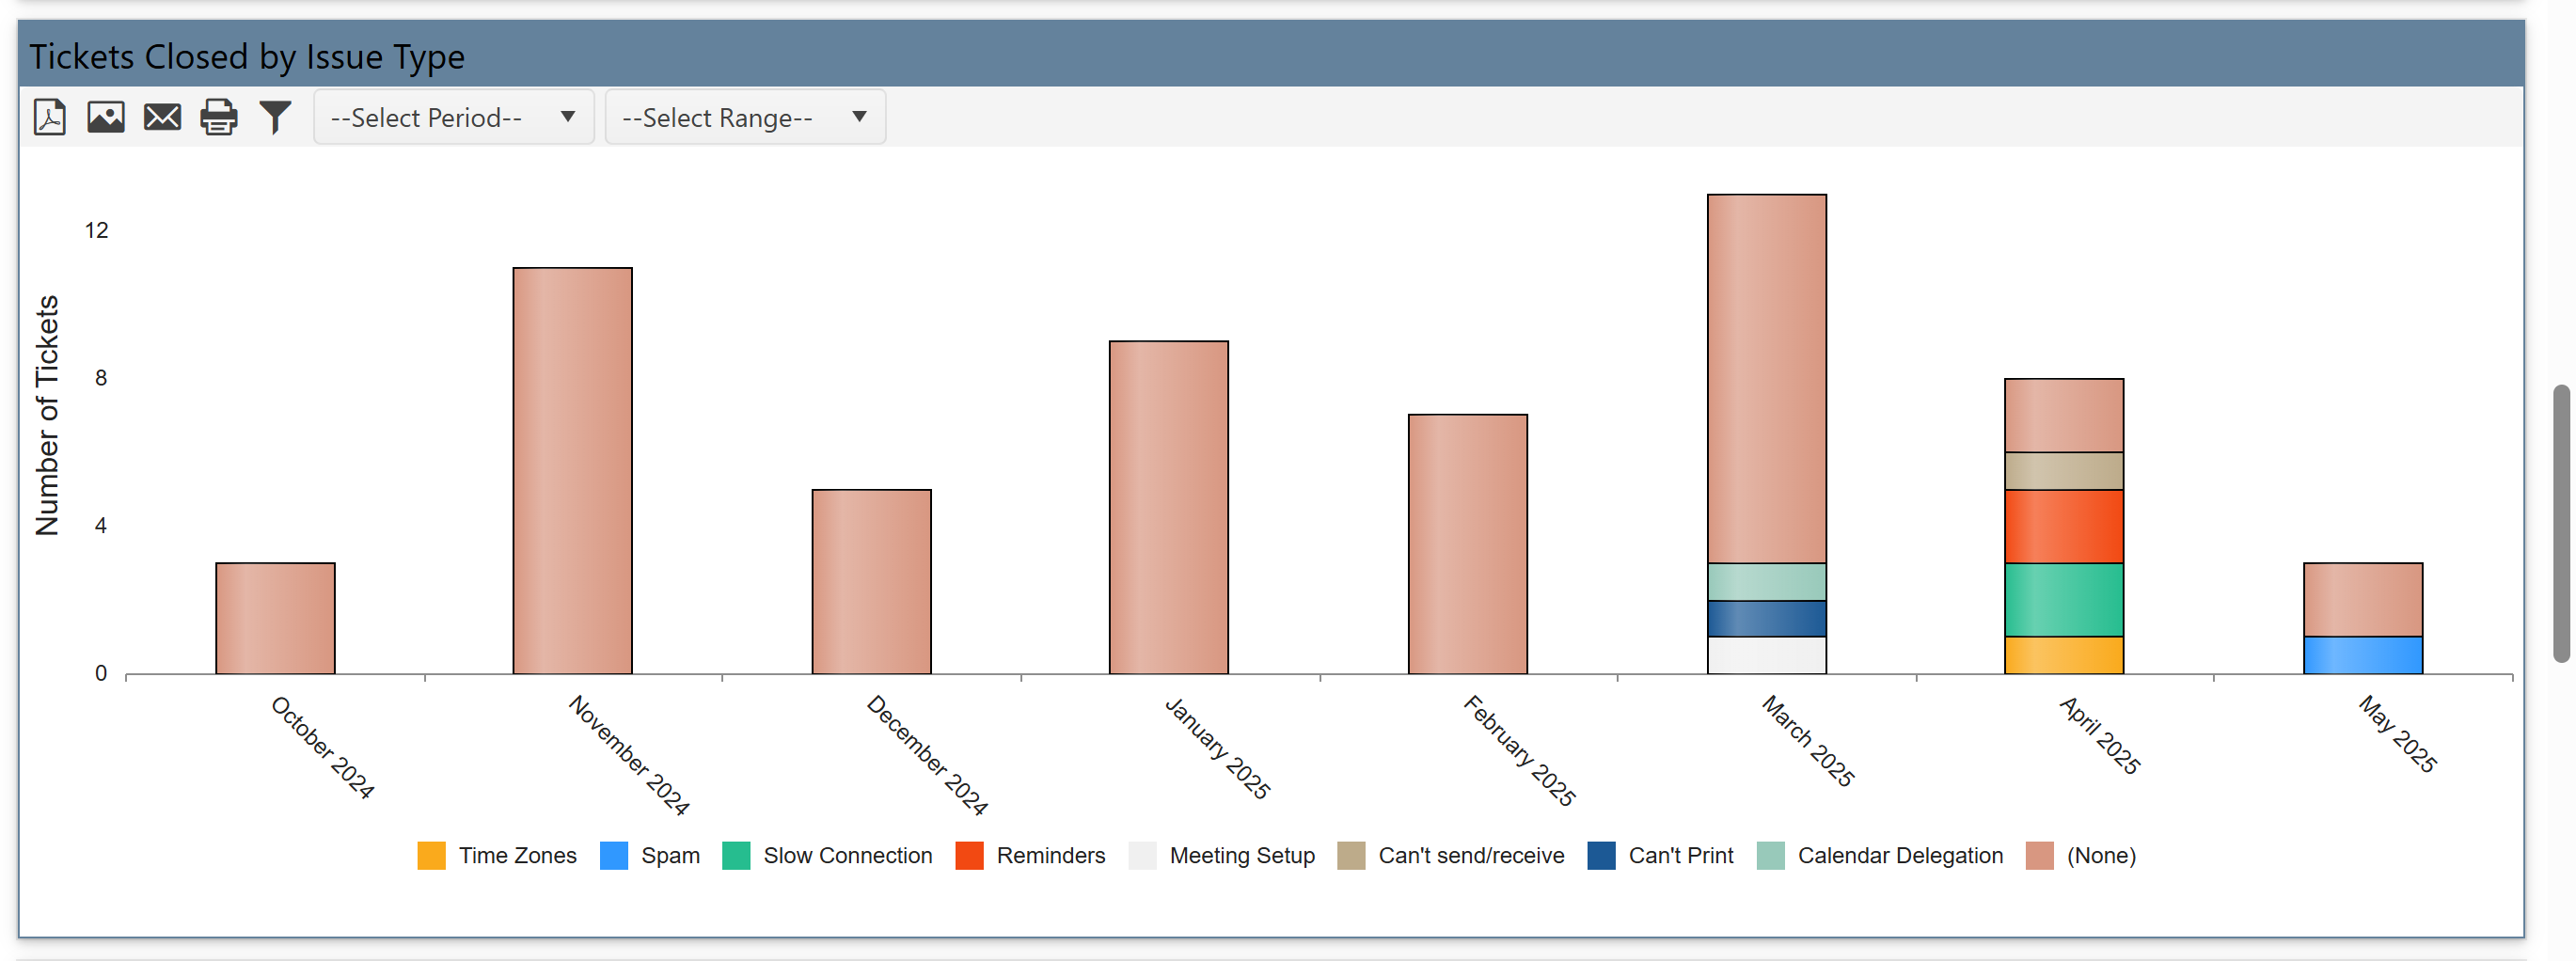
Task: Click Can't send/receive legend label
Action: pos(1470,856)
